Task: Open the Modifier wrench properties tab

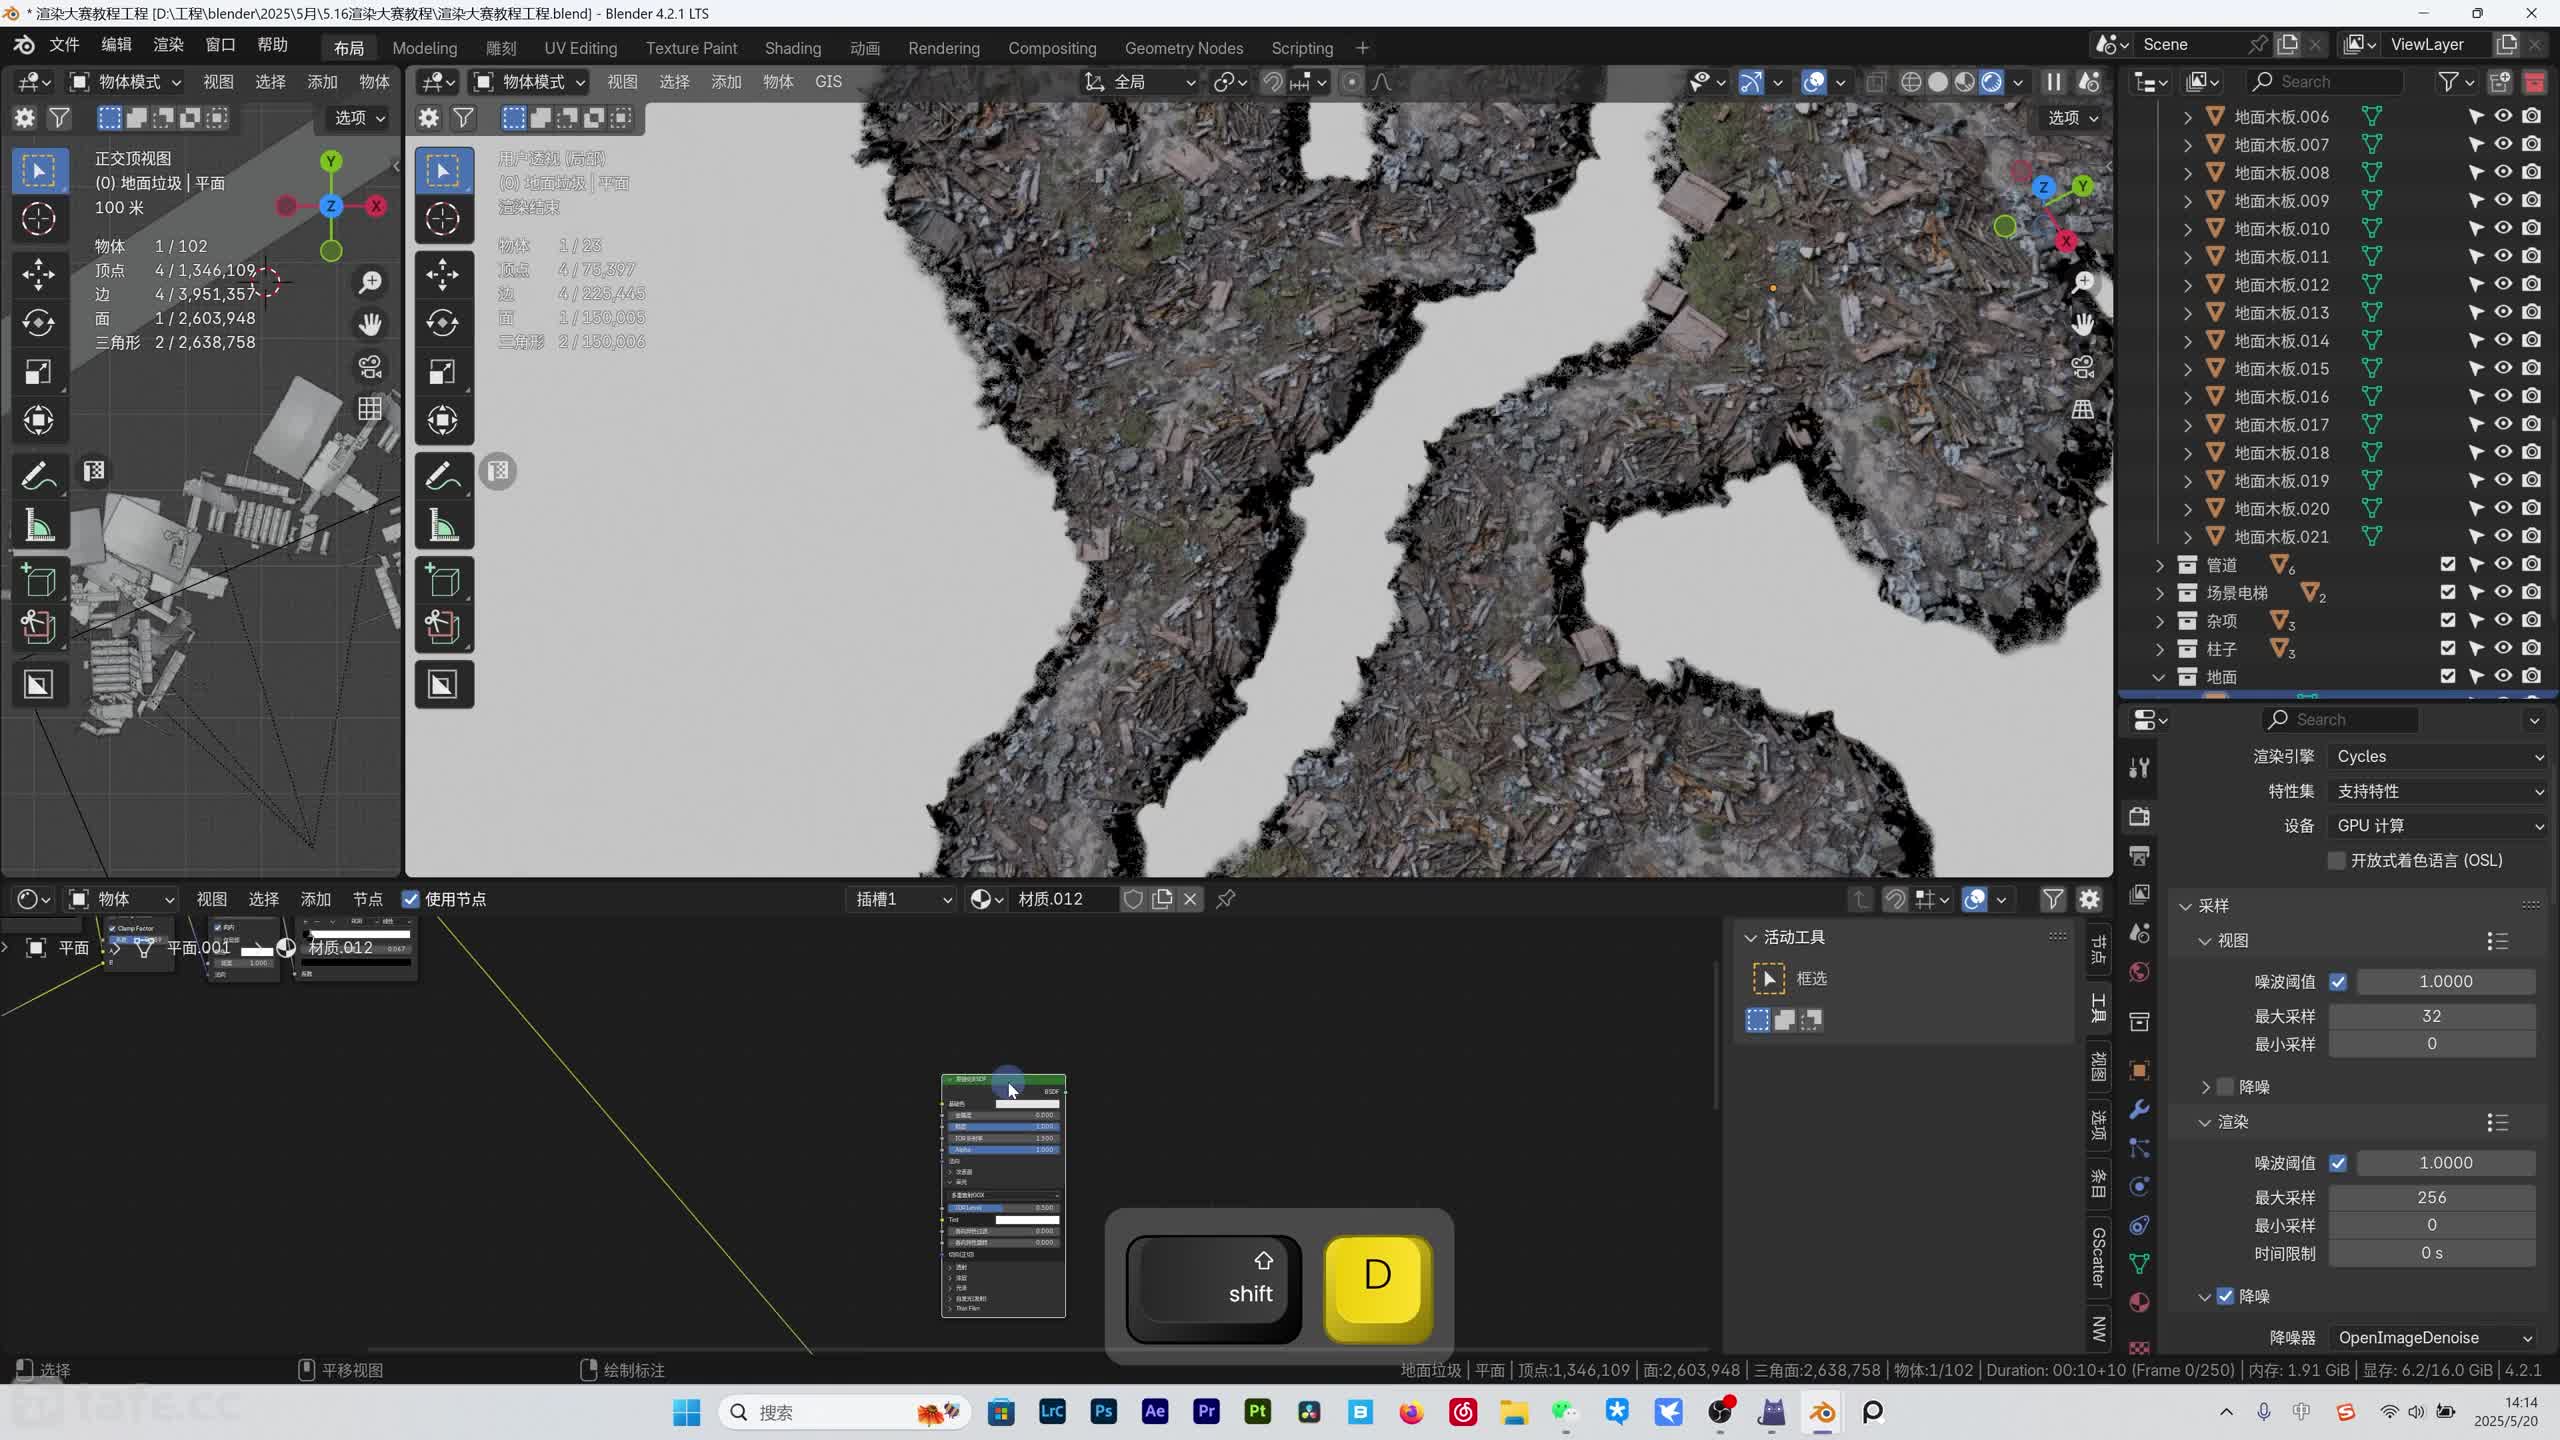Action: click(2139, 1109)
